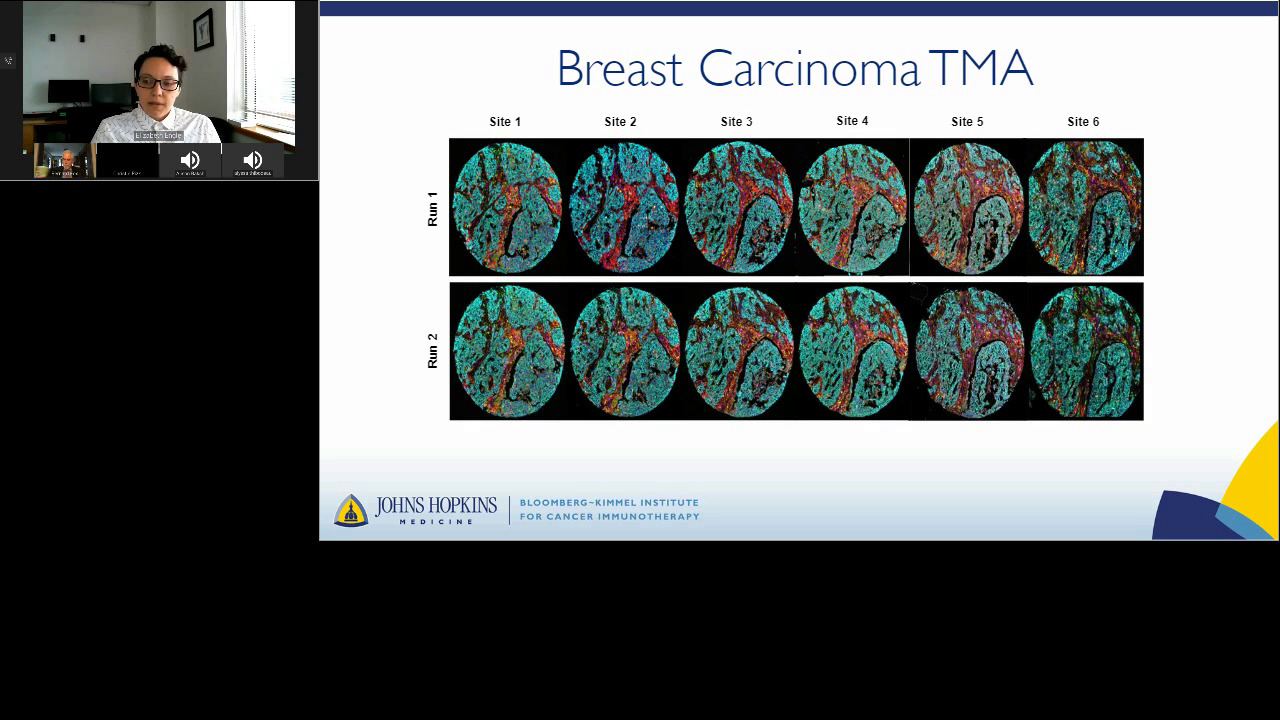Click the Breast Carcinoma TMA slide title
1280x720 pixels.
click(x=794, y=69)
